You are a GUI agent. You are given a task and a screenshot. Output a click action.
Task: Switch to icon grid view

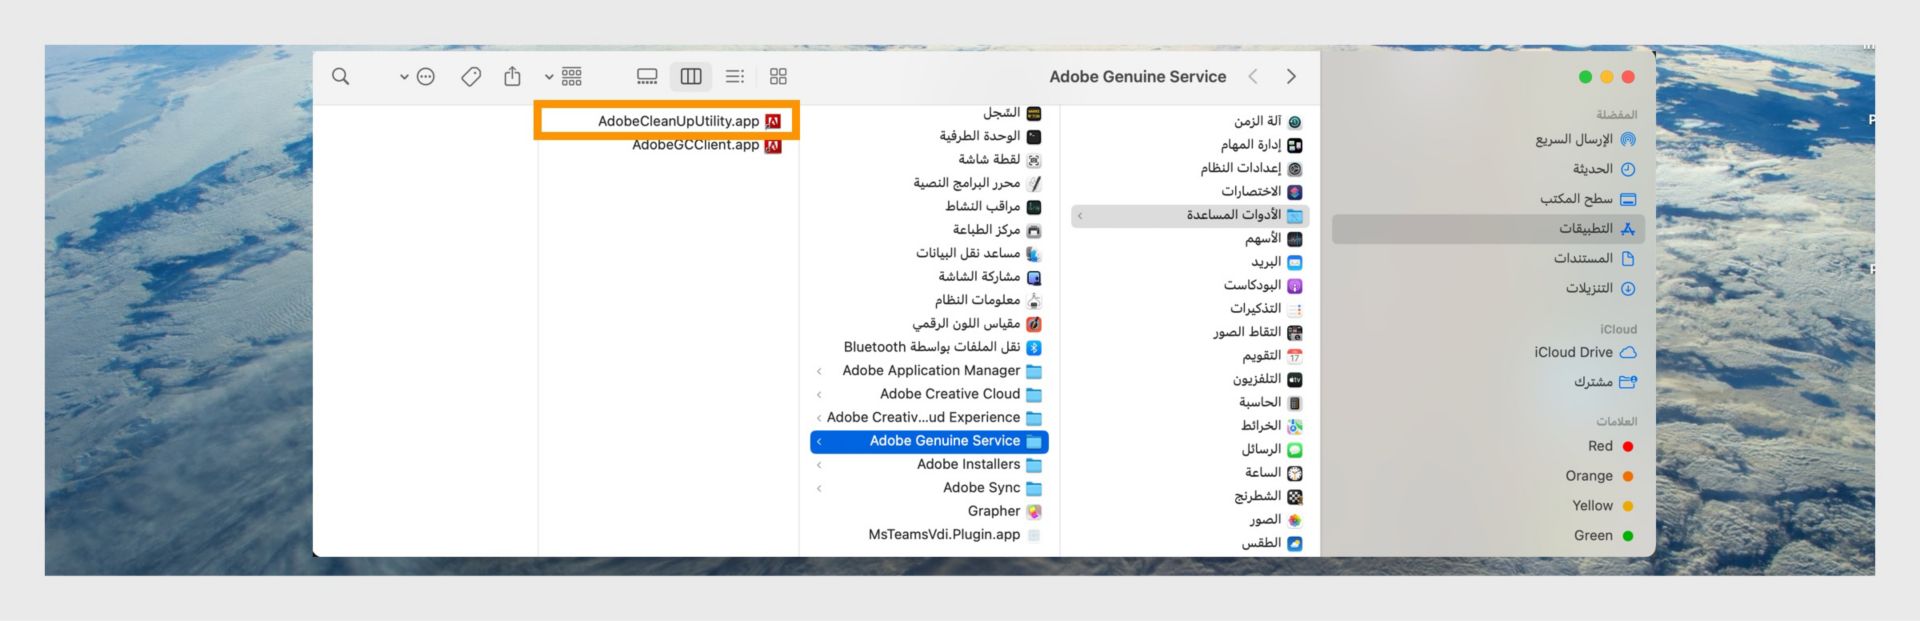778,76
